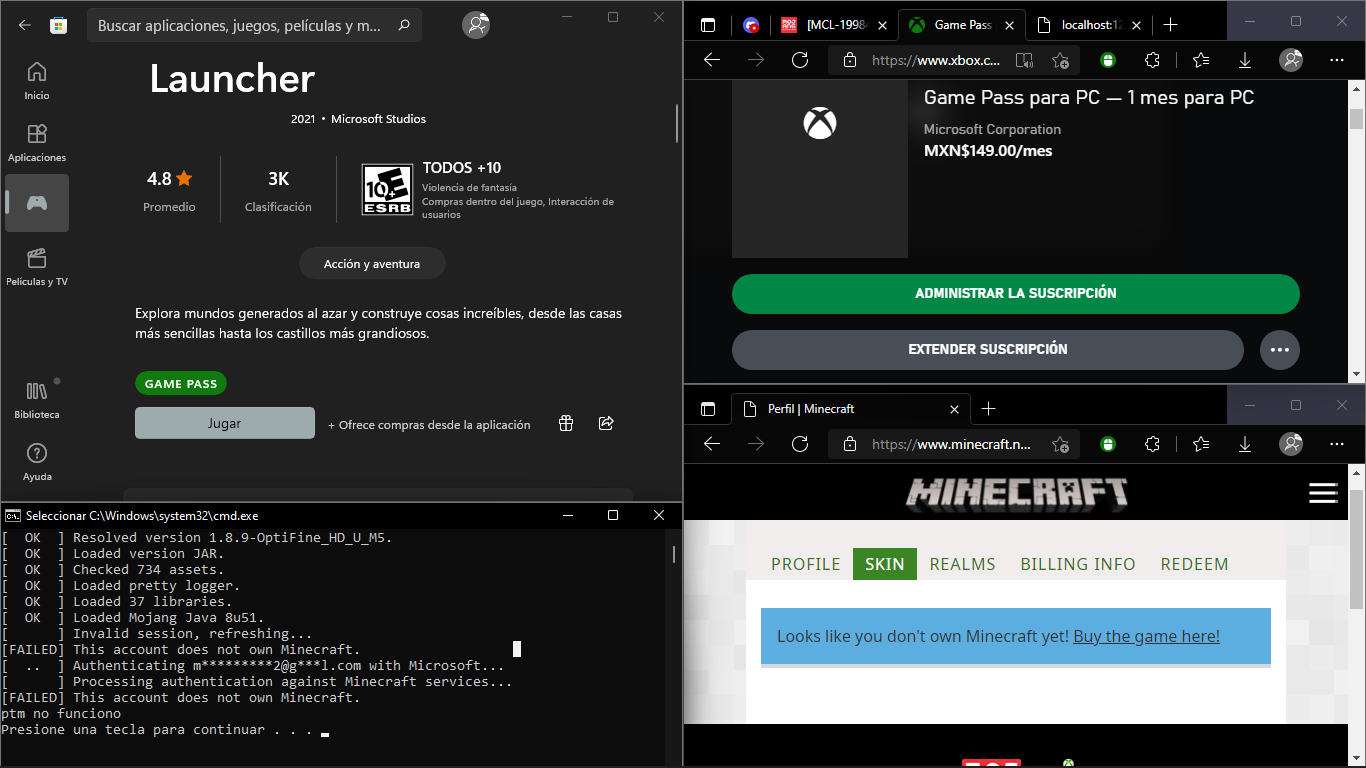
Task: Select the Perfil | Minecraft browser tab
Action: [851, 409]
